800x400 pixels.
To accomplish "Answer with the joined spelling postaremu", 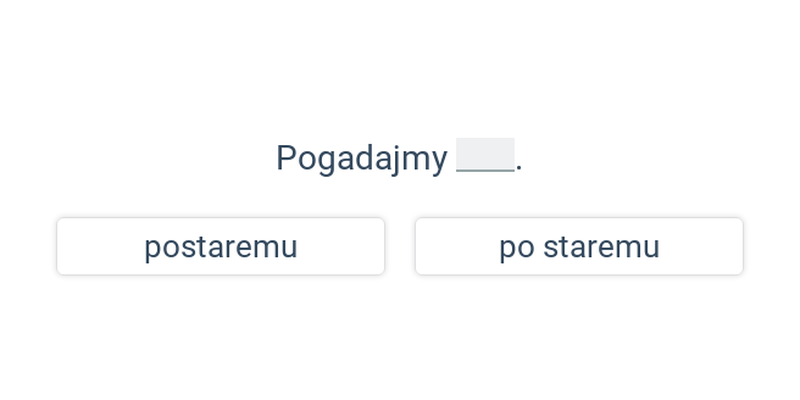I will (x=220, y=246).
